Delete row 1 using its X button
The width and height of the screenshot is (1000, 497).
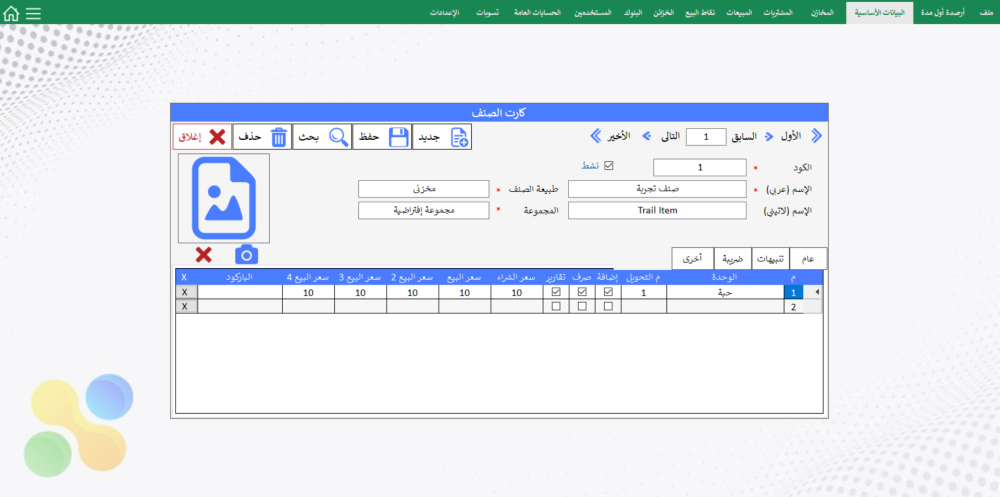(x=186, y=293)
